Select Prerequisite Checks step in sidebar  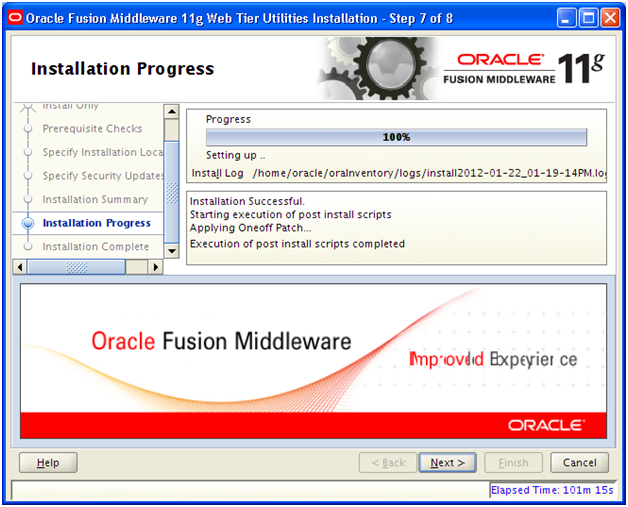[93, 129]
